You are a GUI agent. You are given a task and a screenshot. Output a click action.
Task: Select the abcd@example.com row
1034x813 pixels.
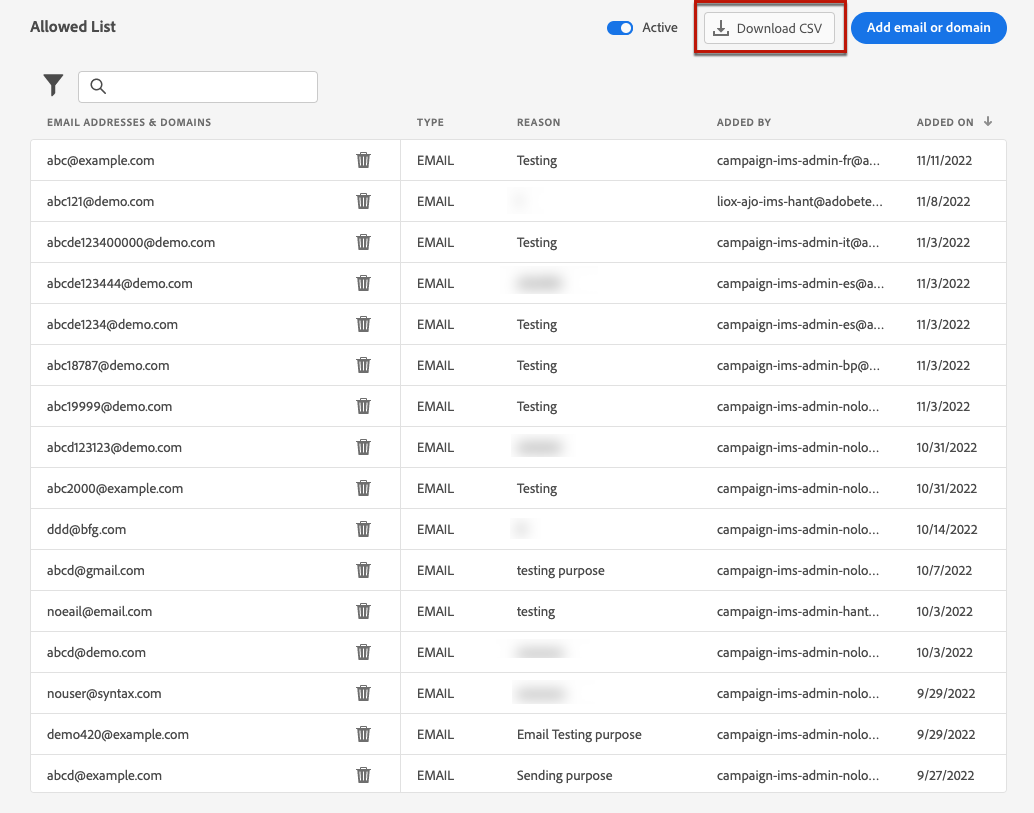pos(104,775)
